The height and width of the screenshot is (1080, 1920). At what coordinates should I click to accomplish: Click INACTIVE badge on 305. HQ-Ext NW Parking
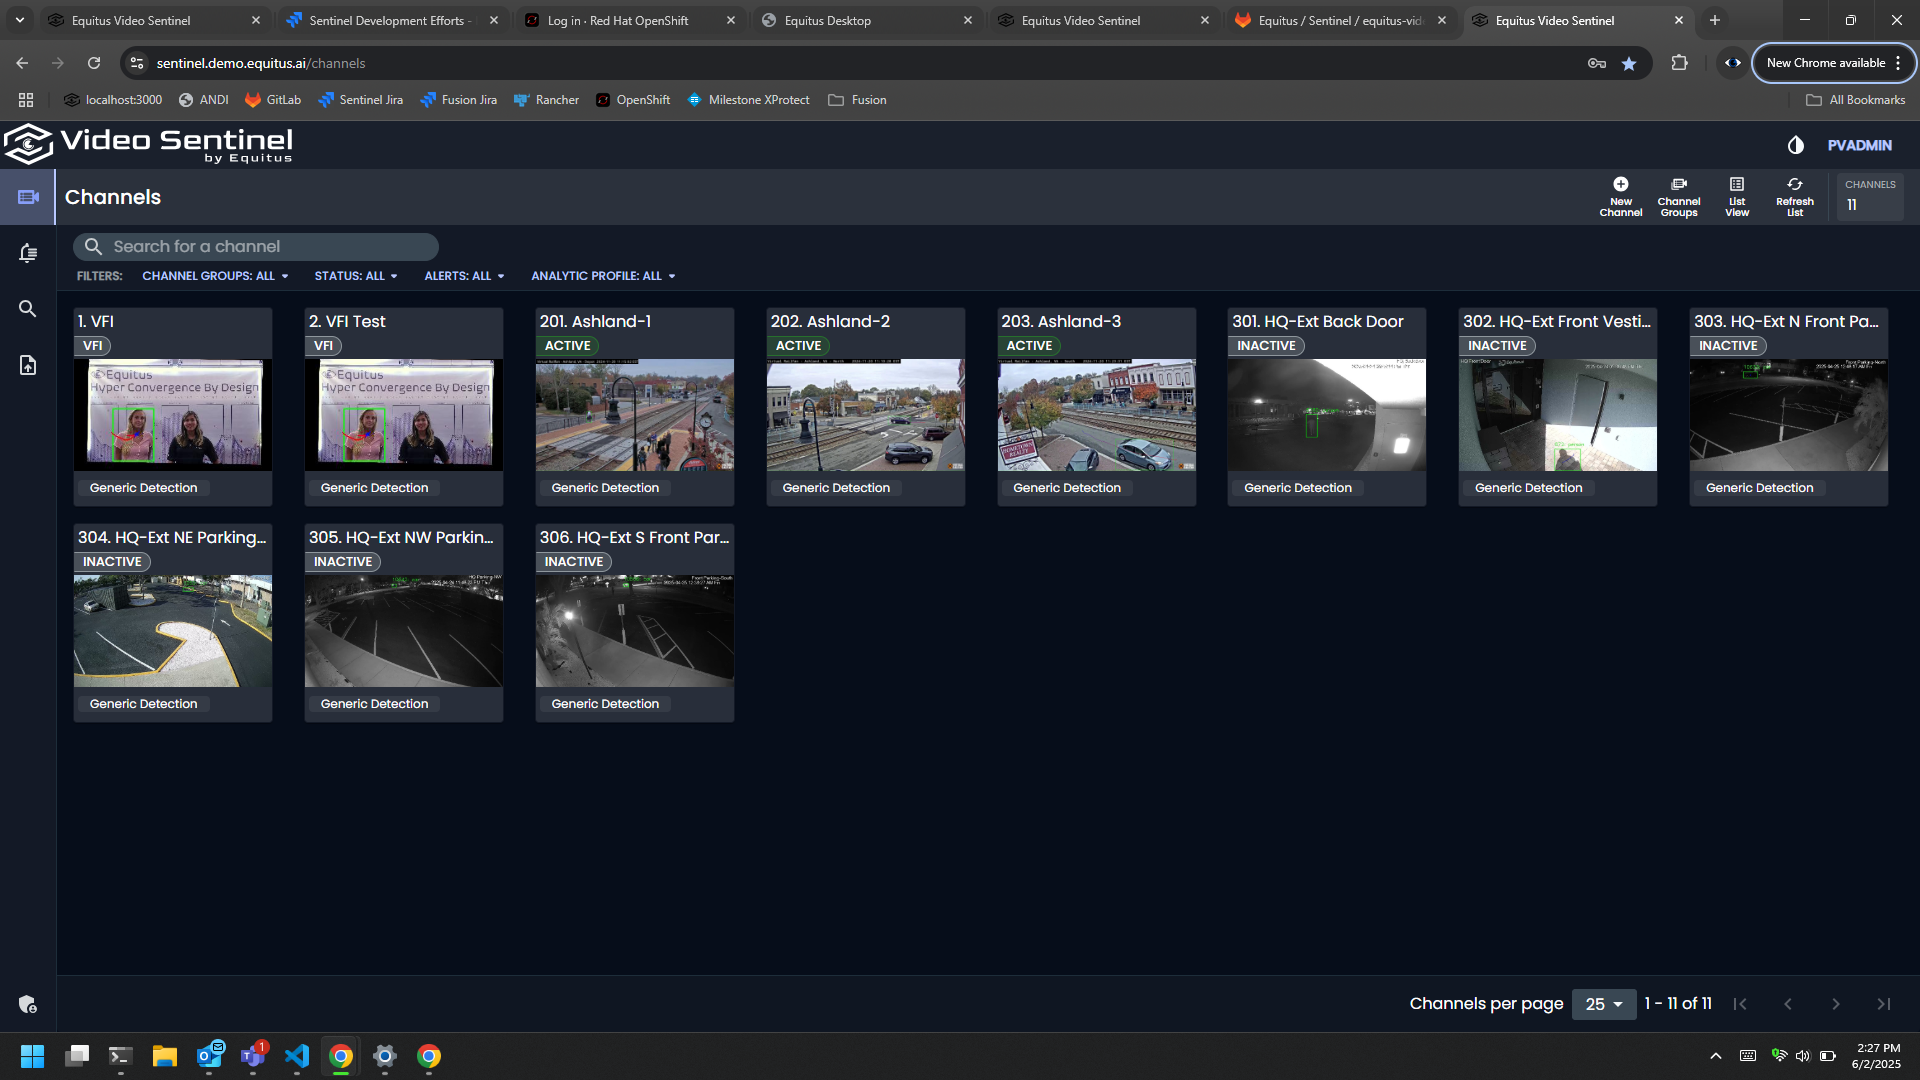[343, 562]
